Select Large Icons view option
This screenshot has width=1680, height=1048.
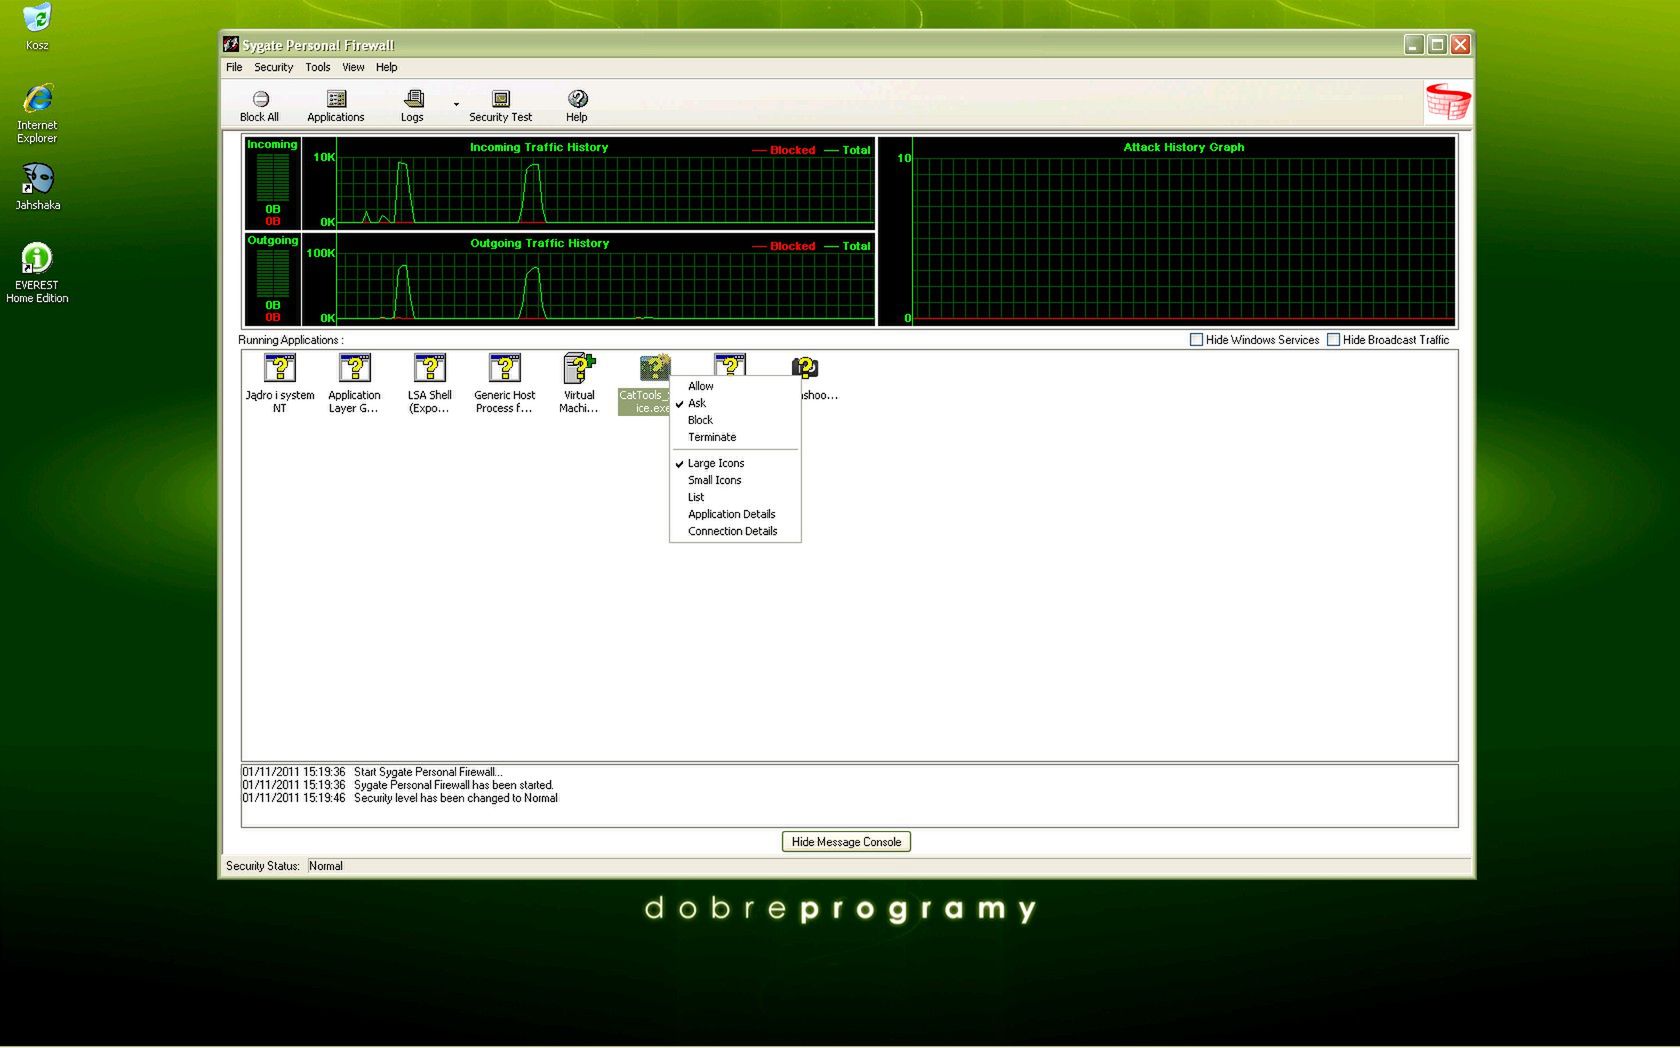(x=735, y=463)
